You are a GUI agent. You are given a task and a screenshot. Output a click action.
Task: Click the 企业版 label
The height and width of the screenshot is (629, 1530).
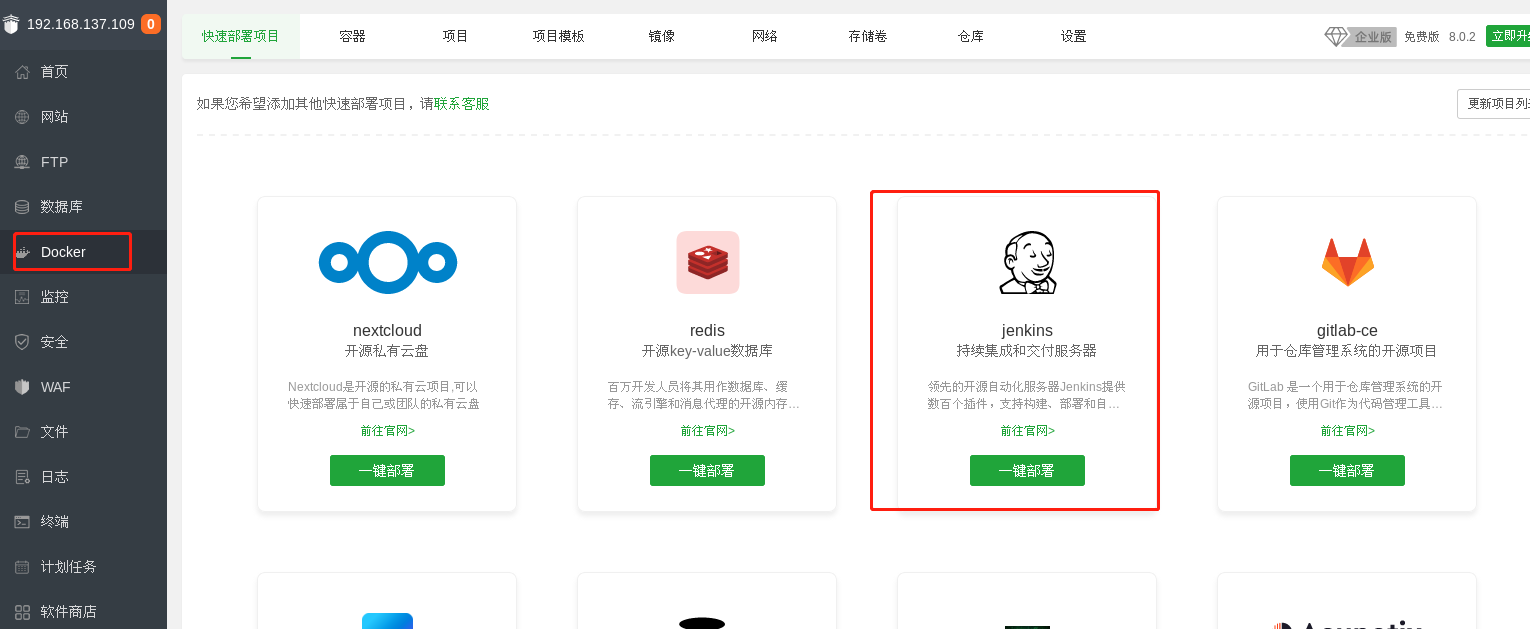tap(1372, 37)
